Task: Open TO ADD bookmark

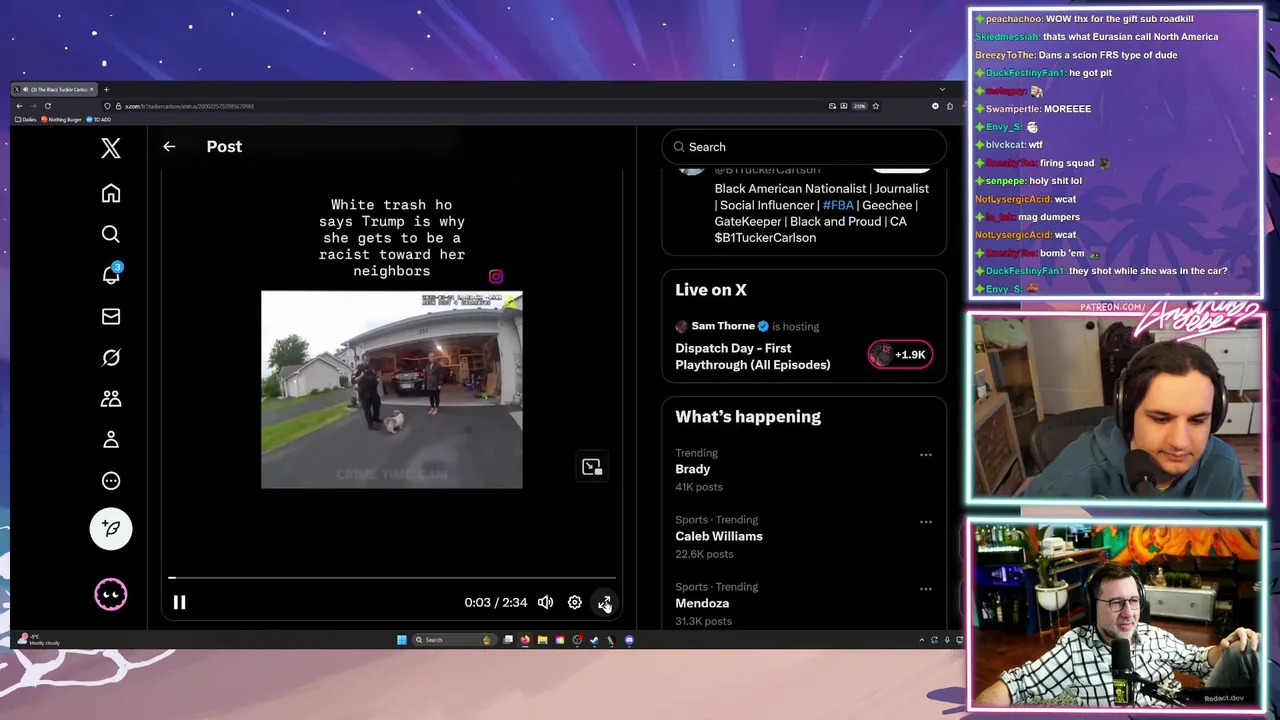Action: click(x=99, y=119)
